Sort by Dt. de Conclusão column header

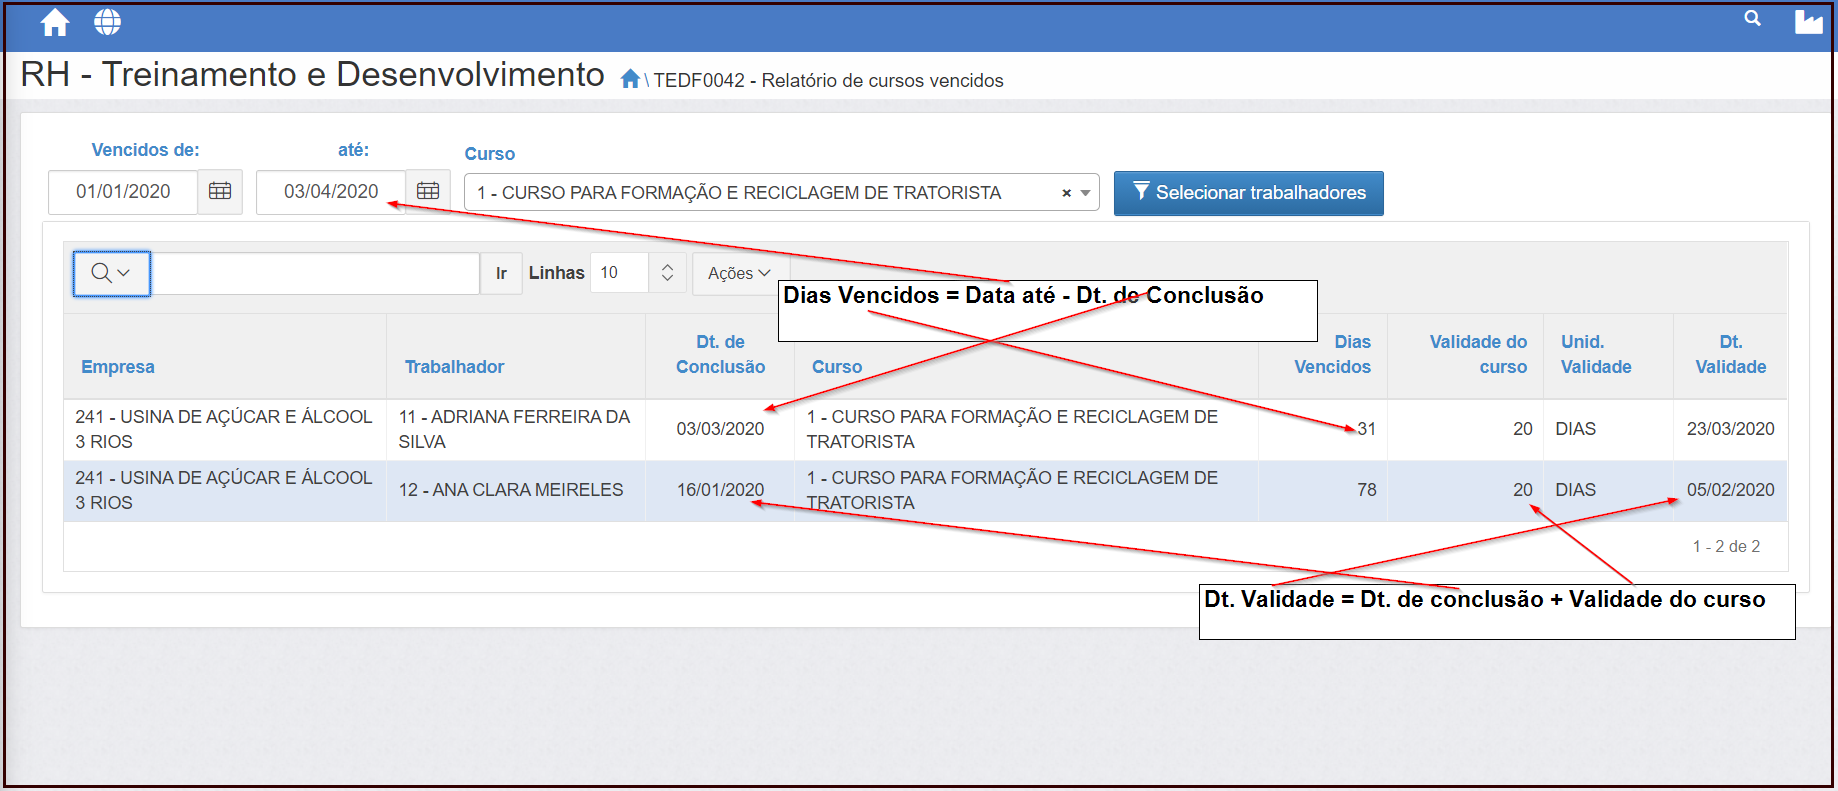point(720,355)
